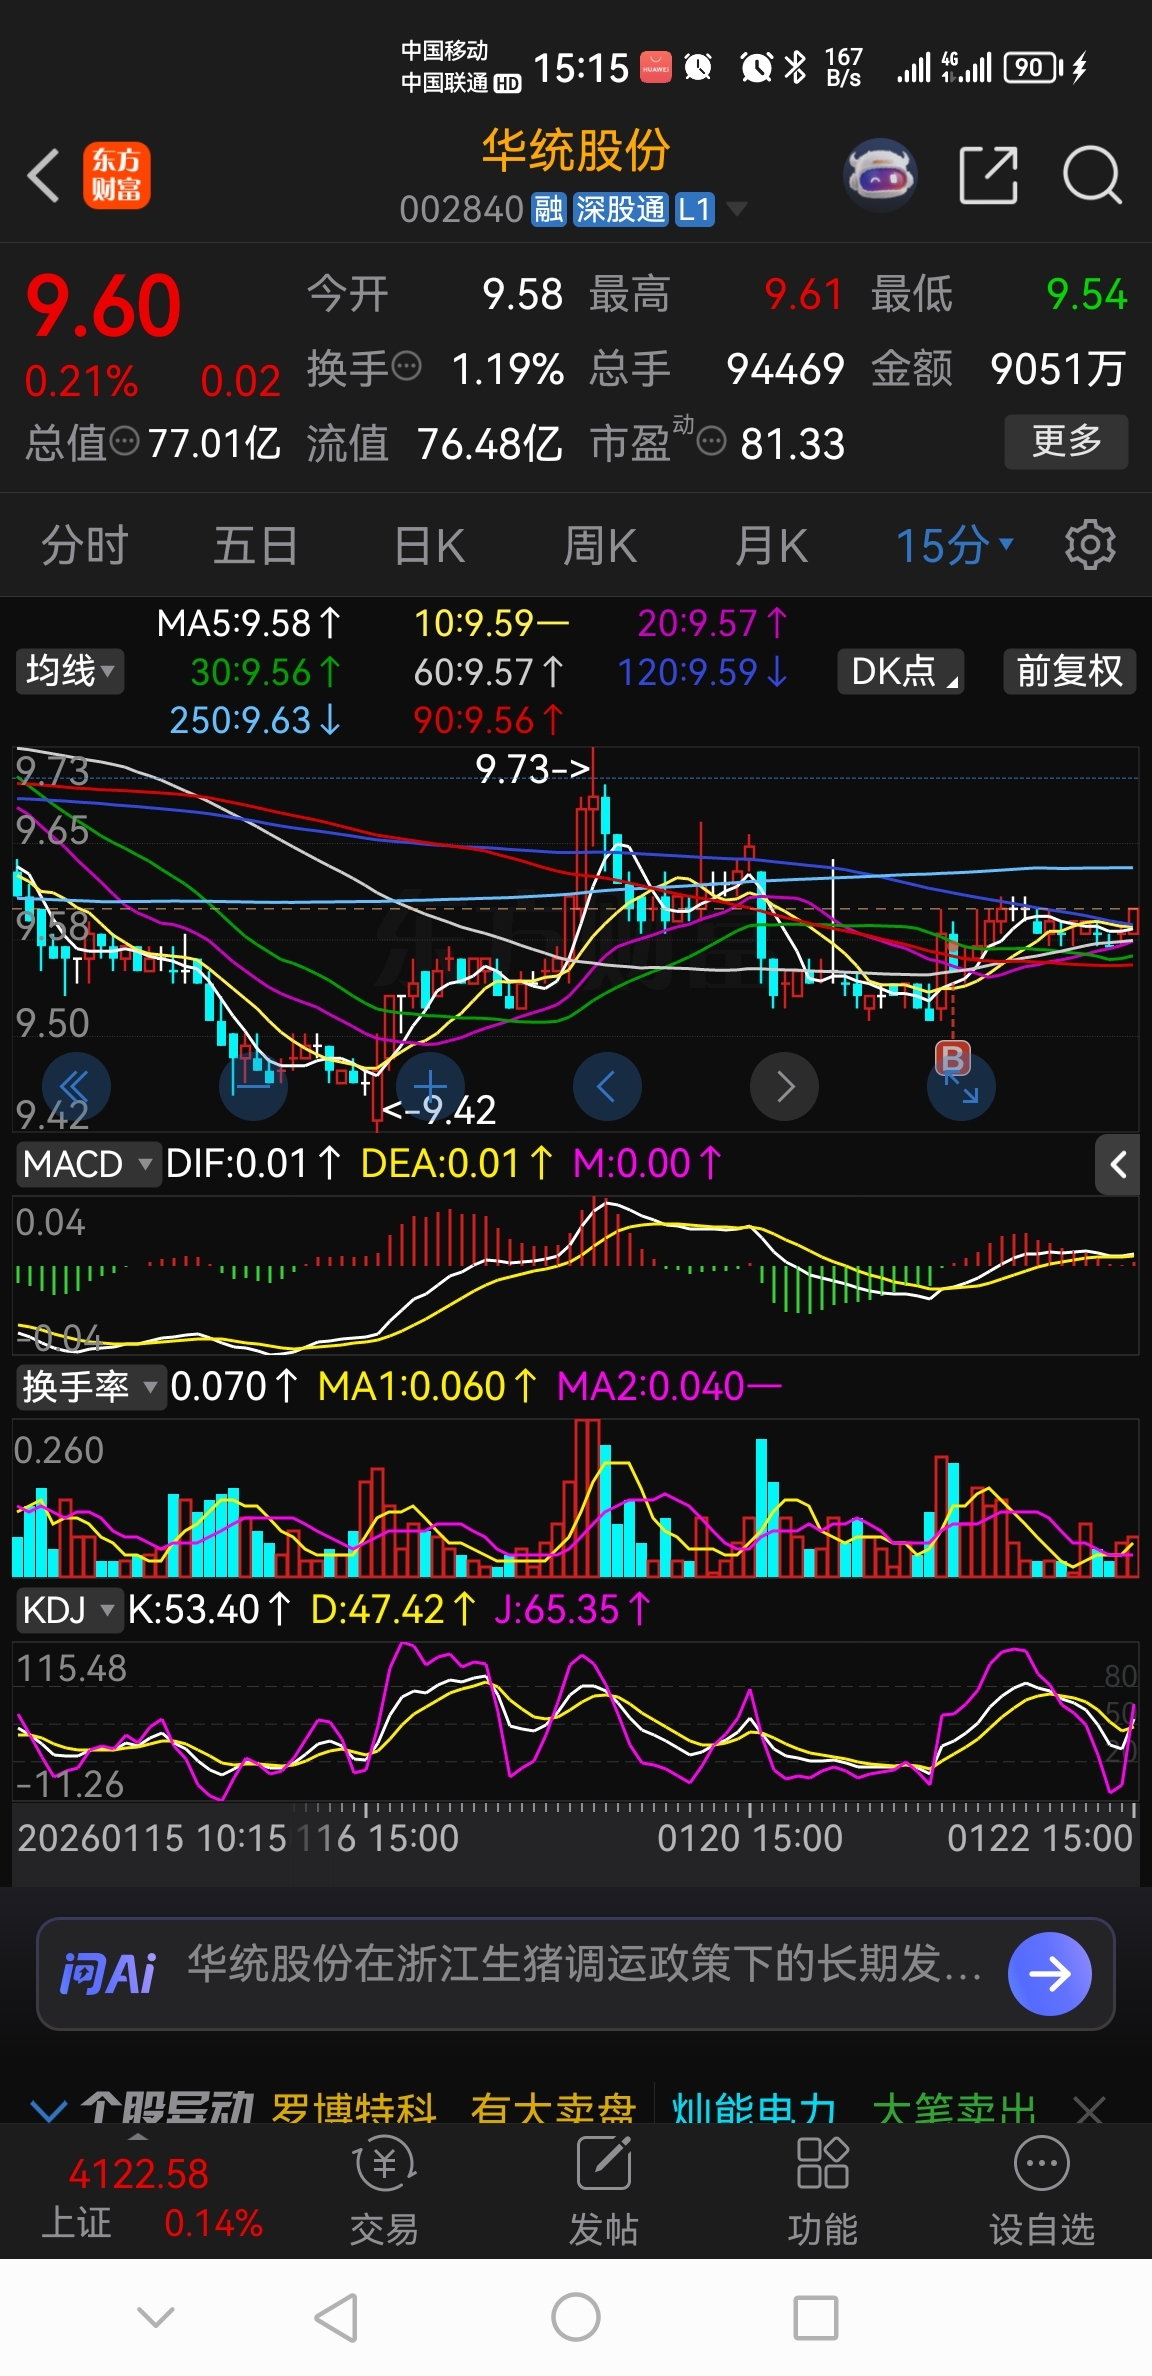Tap the 融 margin badge
Screen dimensions: 1152x2376
coord(549,209)
